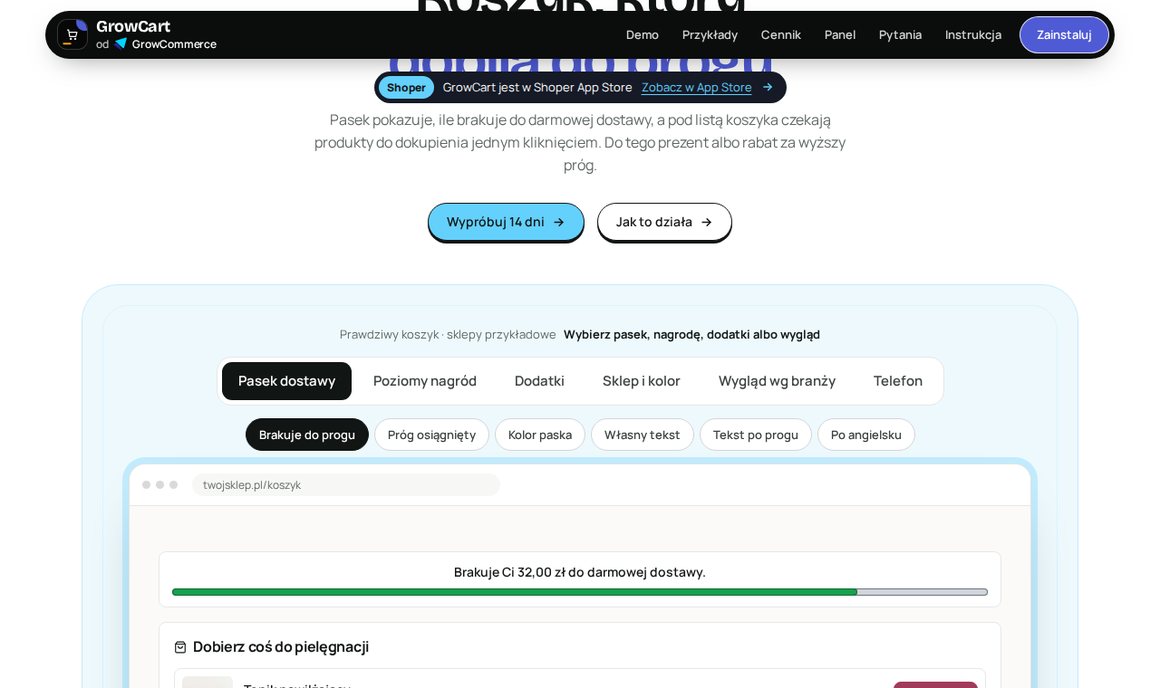The width and height of the screenshot is (1160, 688).
Task: Click the GrowCart cart logo icon
Action: 72,35
